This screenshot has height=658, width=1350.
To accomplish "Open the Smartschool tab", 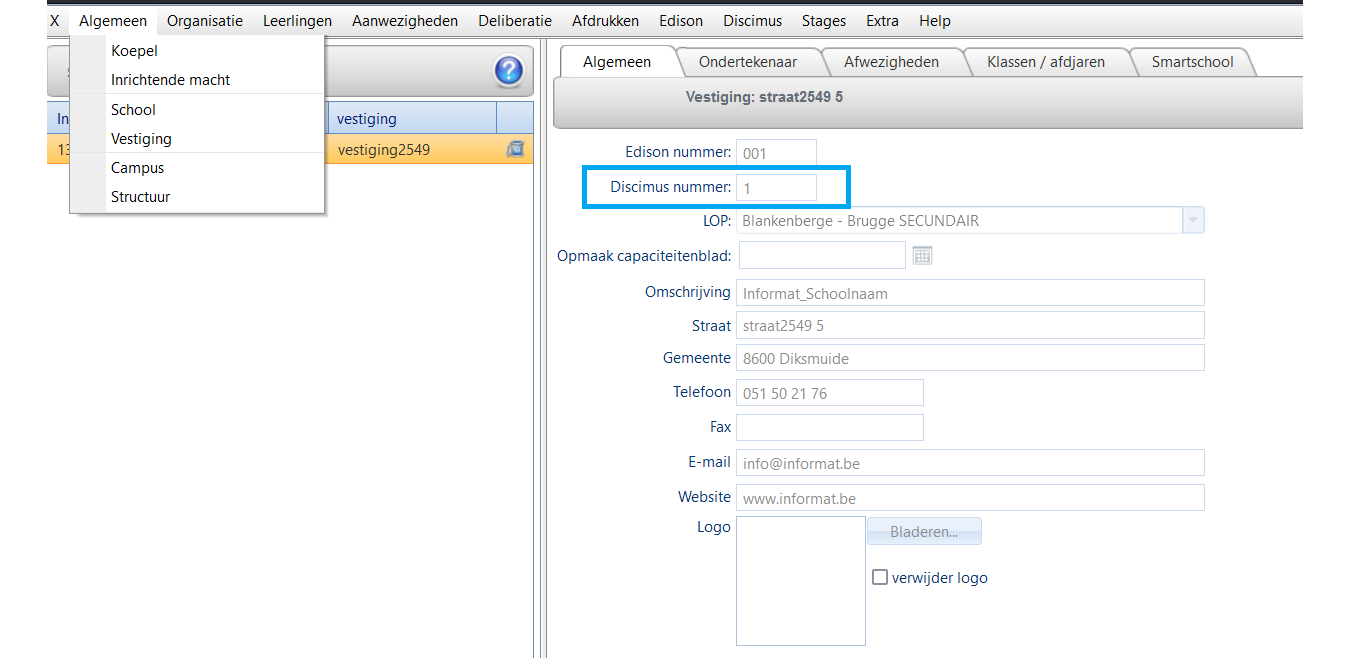I will (x=1192, y=62).
